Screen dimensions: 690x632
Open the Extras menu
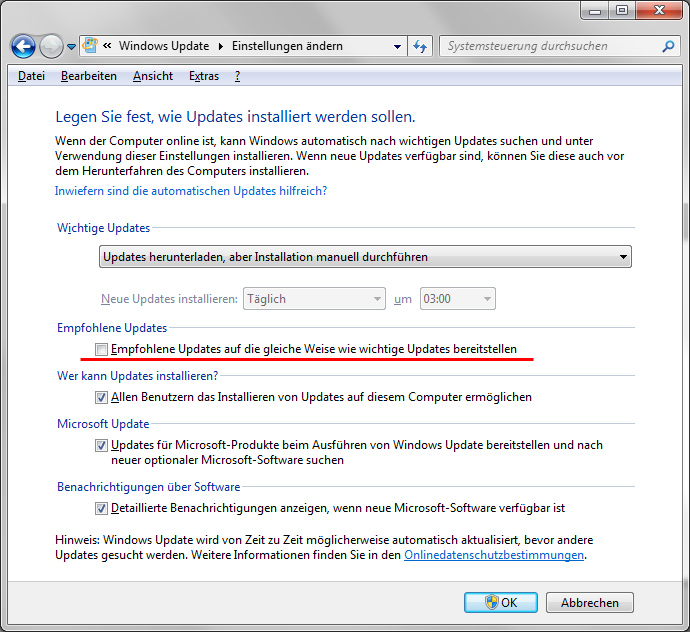pos(204,76)
